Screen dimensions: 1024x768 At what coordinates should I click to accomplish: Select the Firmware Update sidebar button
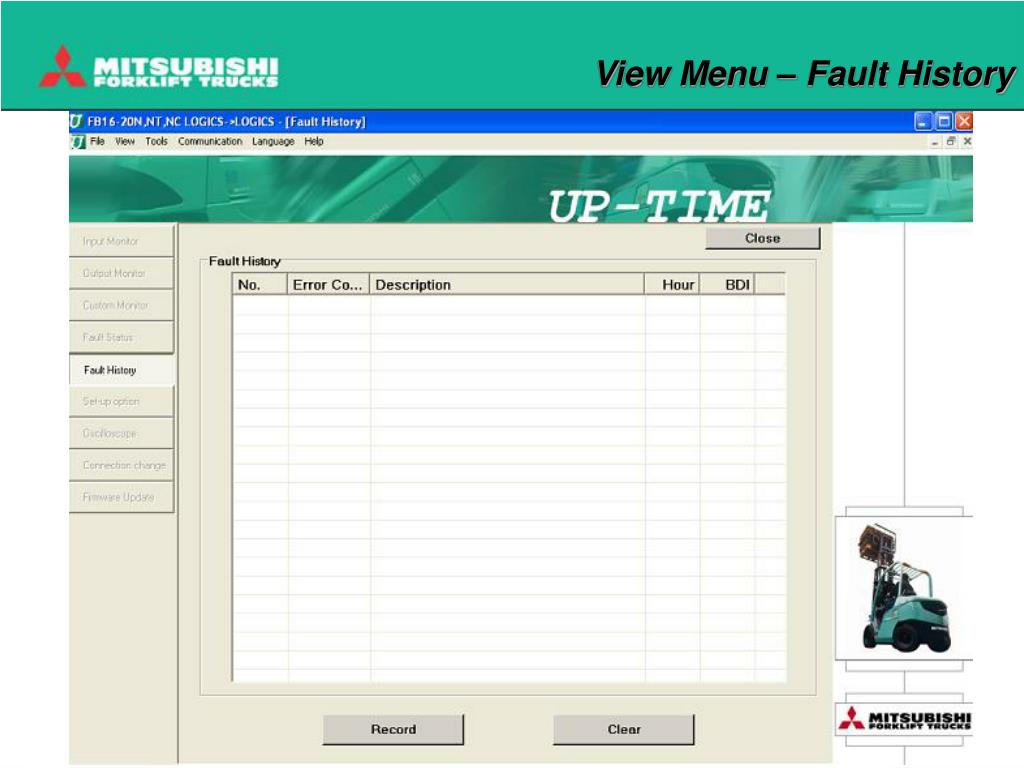pos(121,497)
